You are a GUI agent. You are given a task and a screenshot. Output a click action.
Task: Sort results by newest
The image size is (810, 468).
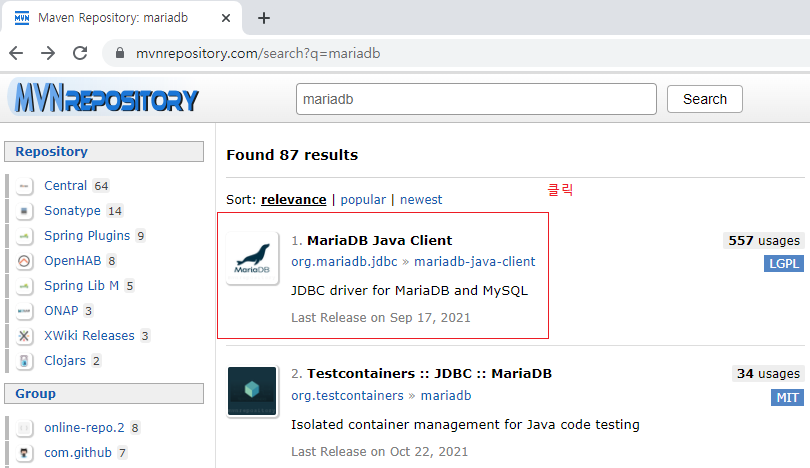(x=420, y=199)
